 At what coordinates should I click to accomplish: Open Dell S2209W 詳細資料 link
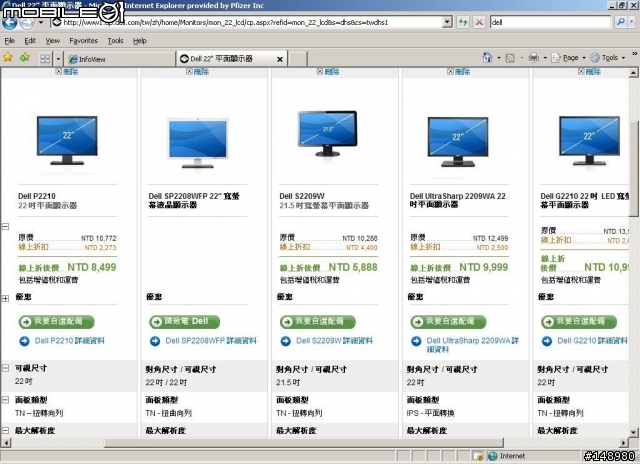point(334,341)
